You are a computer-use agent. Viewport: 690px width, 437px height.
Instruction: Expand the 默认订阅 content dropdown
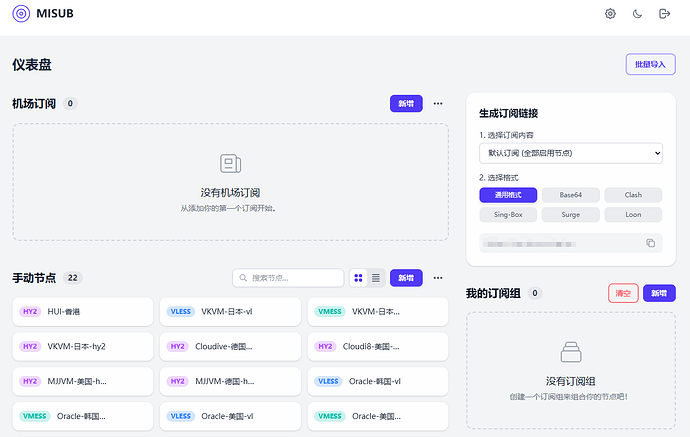coord(570,153)
